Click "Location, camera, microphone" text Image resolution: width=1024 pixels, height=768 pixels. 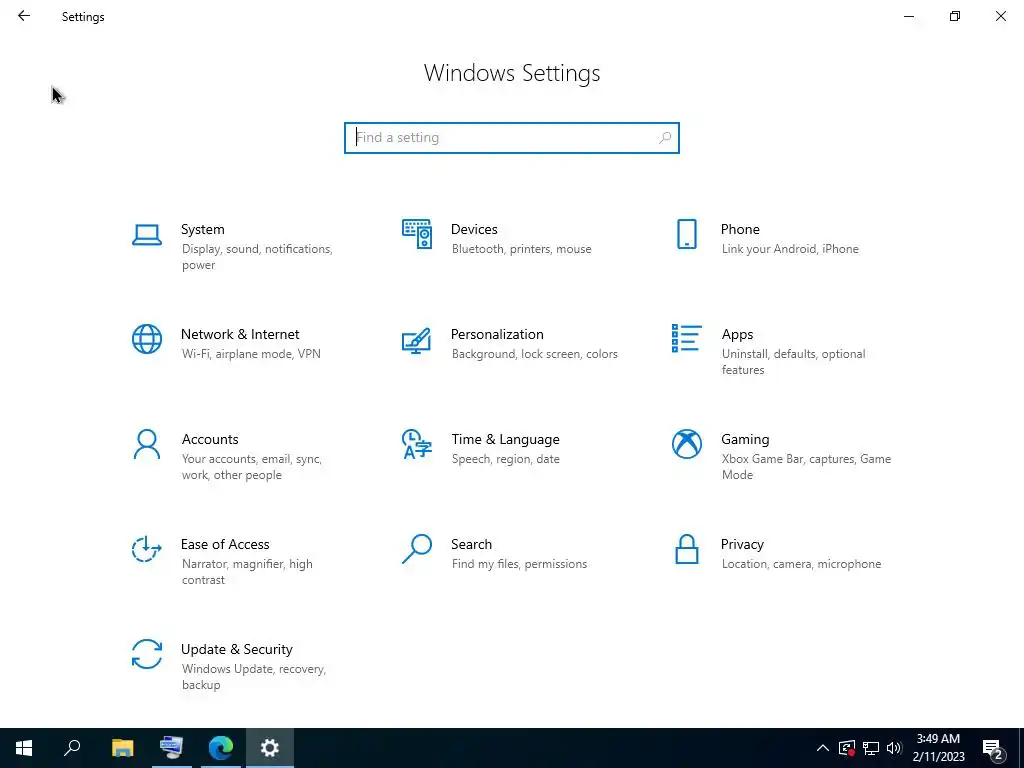(801, 564)
